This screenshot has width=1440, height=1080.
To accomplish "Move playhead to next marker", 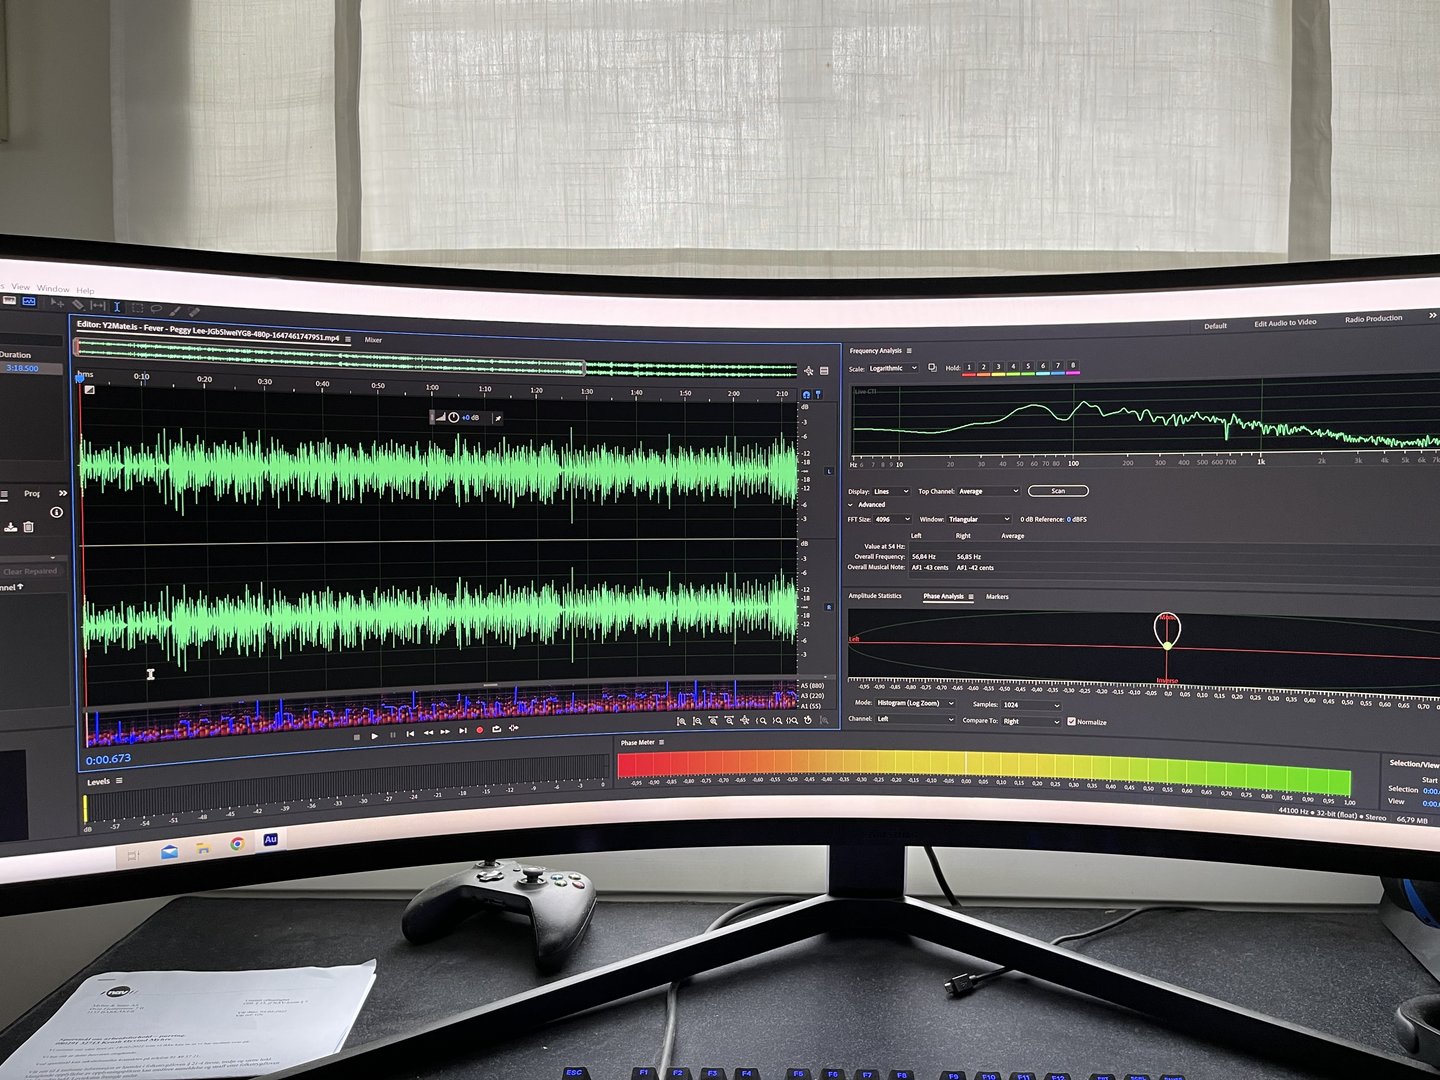I will coord(463,731).
